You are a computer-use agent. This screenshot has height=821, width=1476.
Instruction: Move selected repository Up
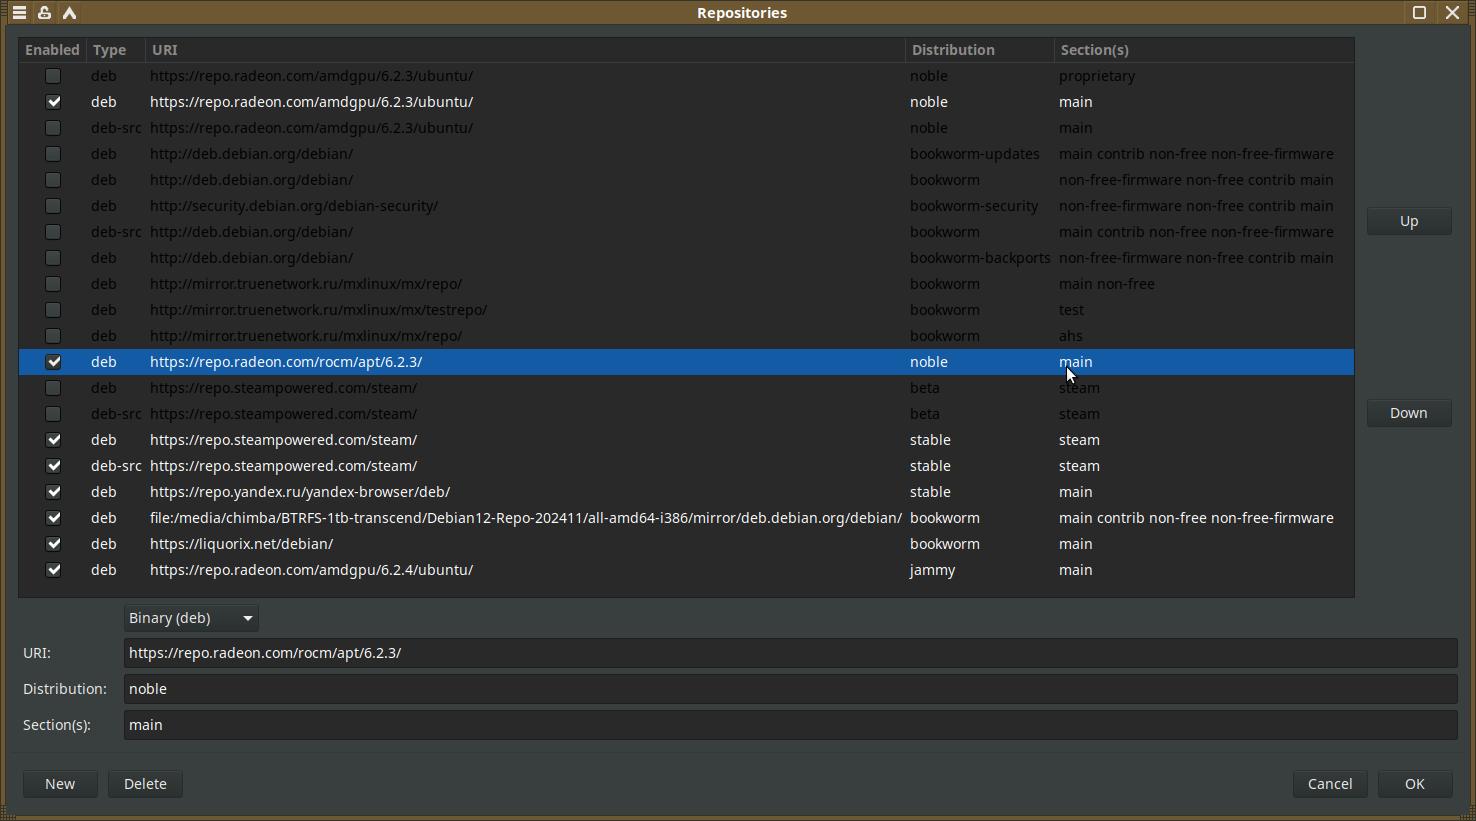(1408, 221)
